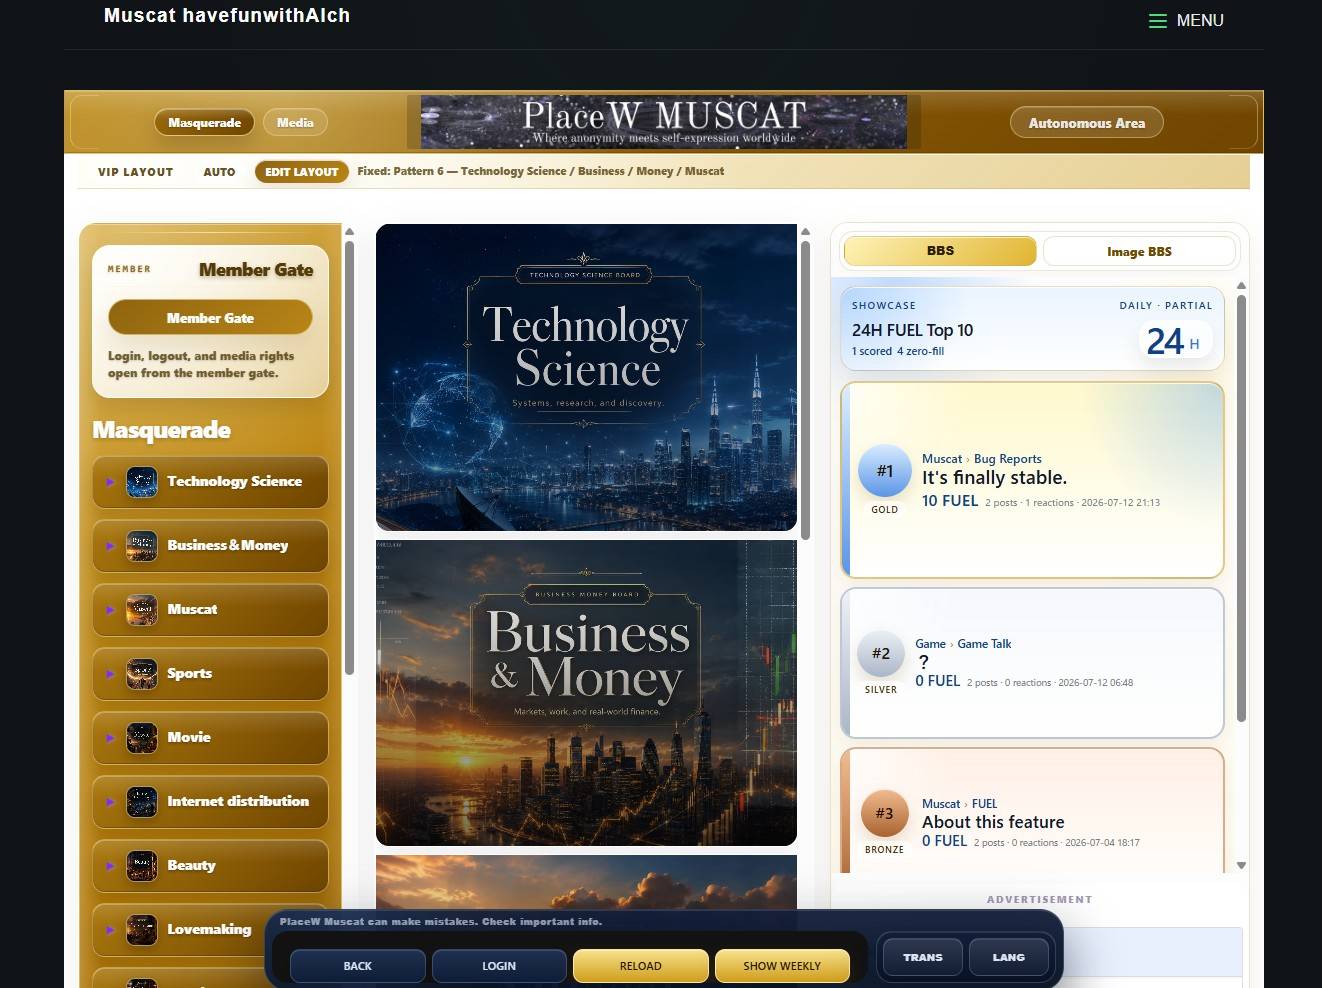
Task: Expand the Internet distribution arrow
Action: pyautogui.click(x=110, y=802)
